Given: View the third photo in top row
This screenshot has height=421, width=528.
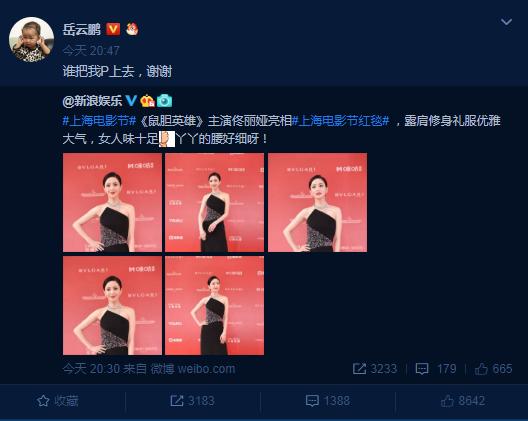Looking at the screenshot, I should pos(318,202).
